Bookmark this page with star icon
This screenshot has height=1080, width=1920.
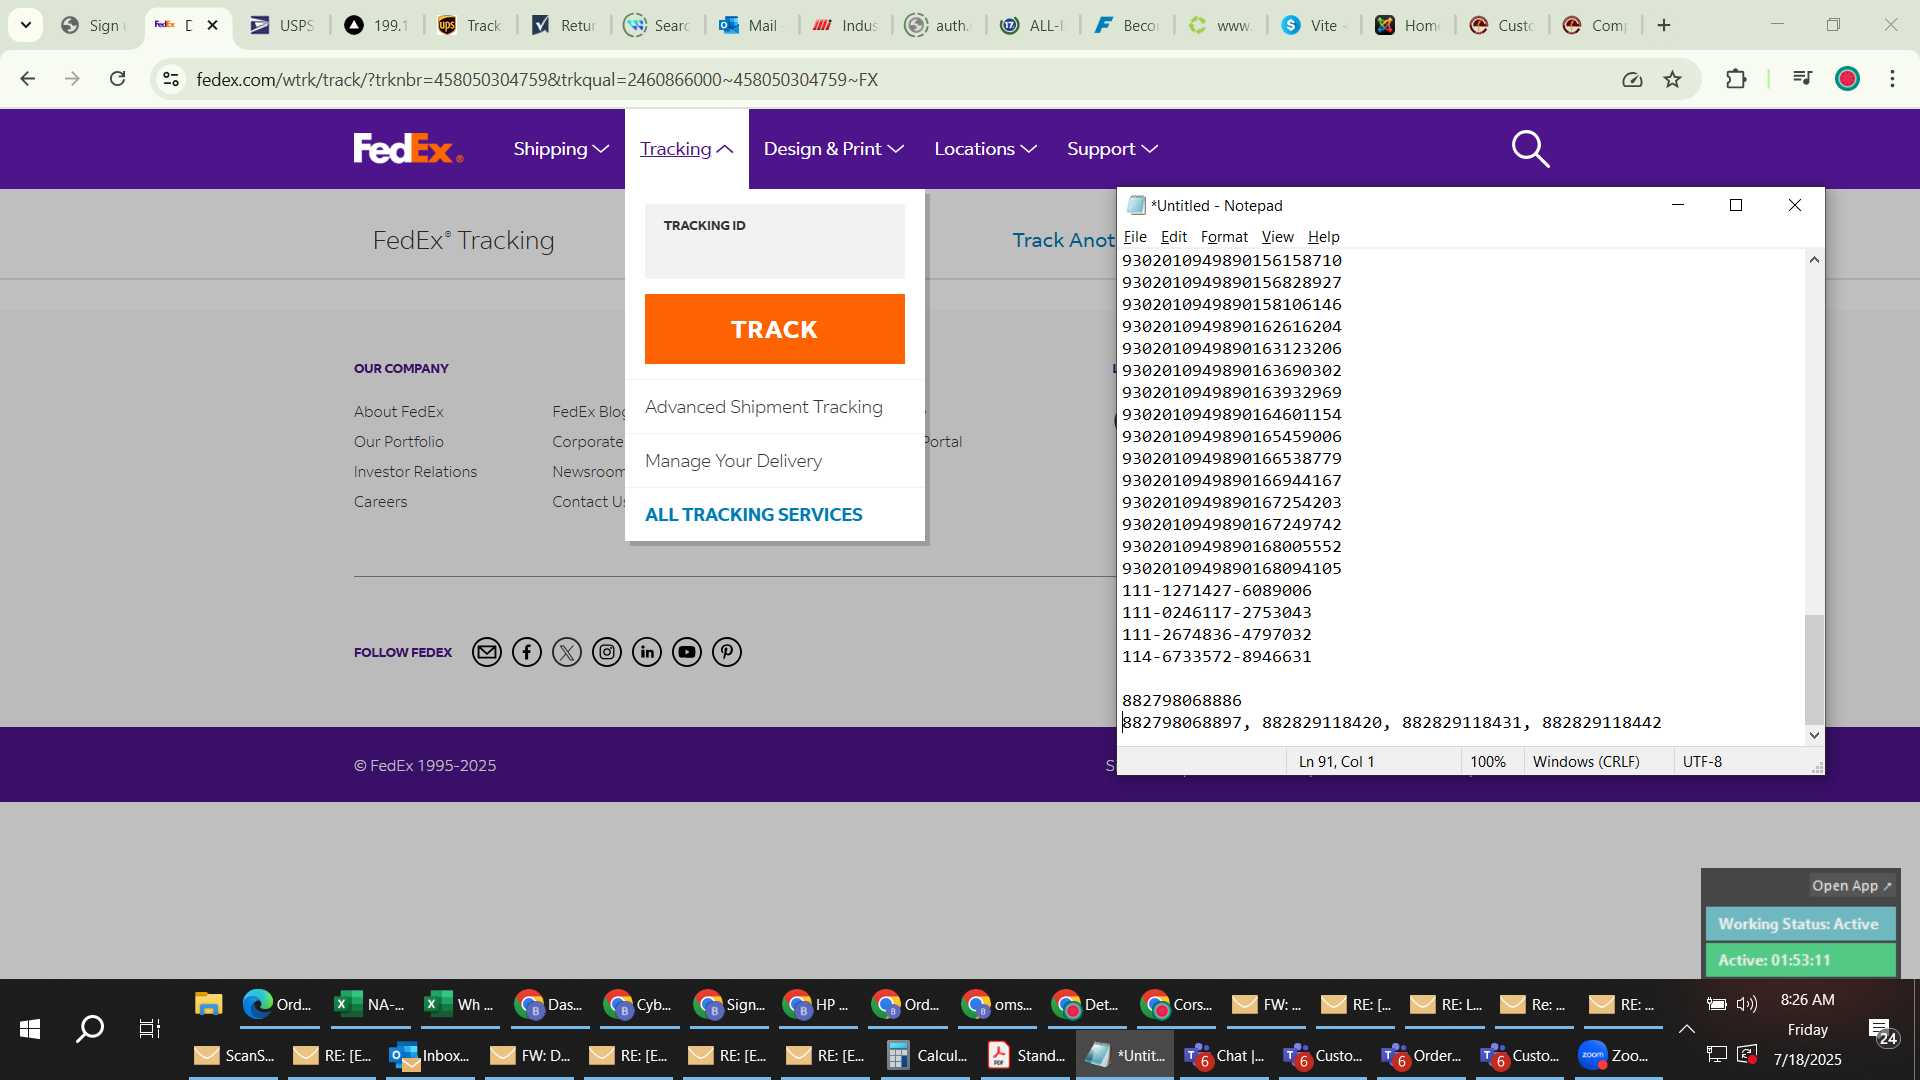pyautogui.click(x=1673, y=79)
